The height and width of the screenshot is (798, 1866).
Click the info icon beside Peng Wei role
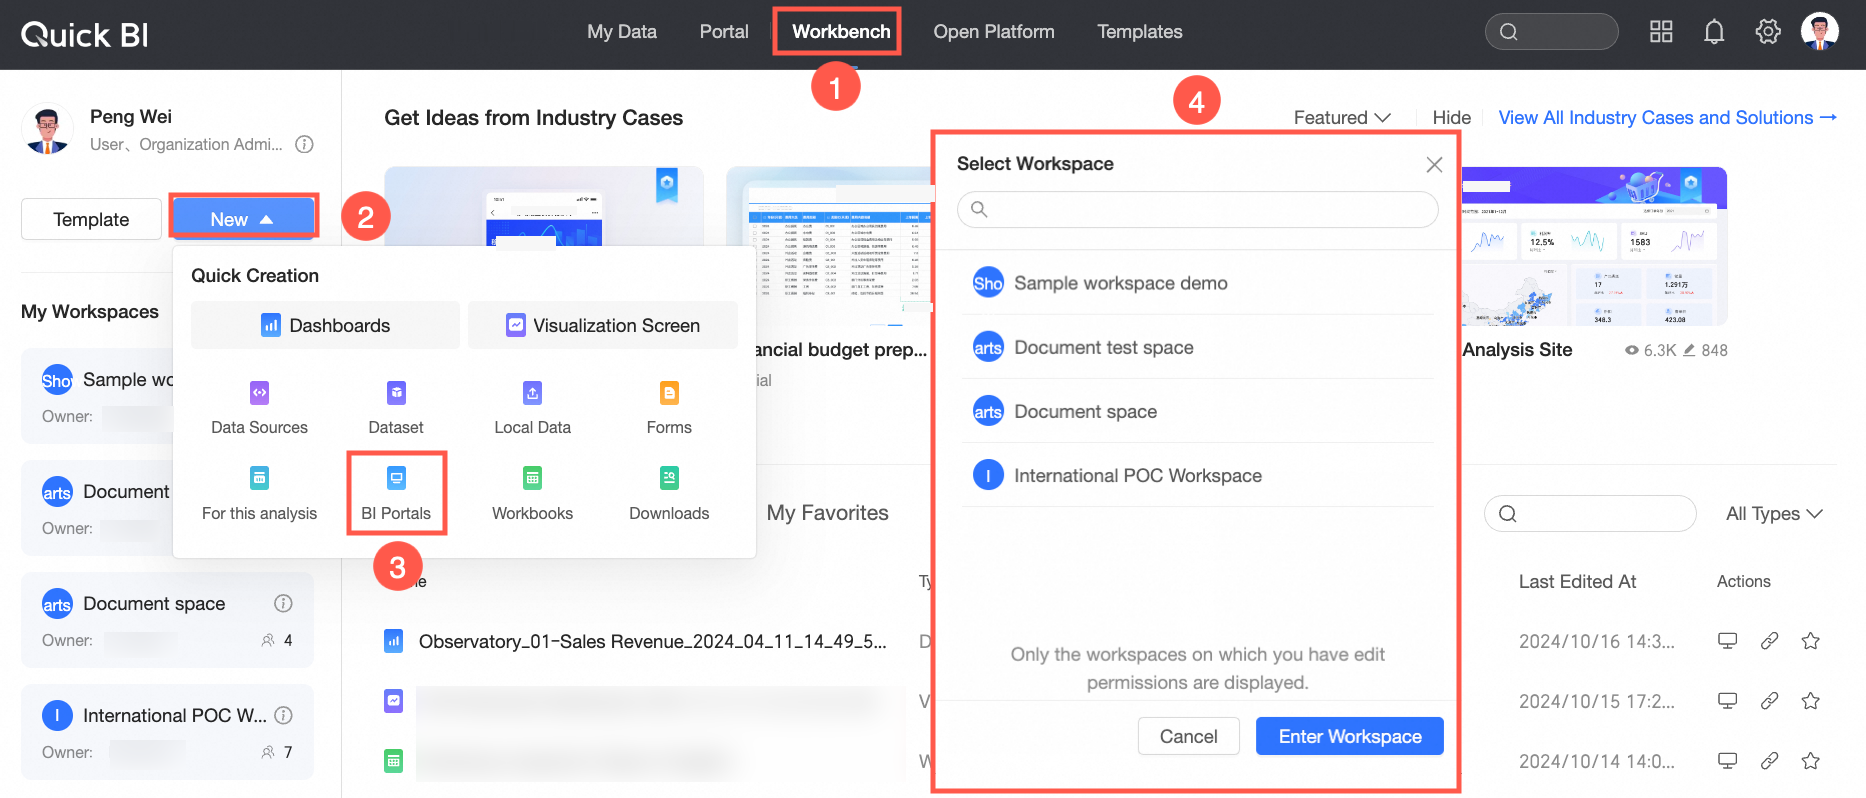click(x=305, y=144)
